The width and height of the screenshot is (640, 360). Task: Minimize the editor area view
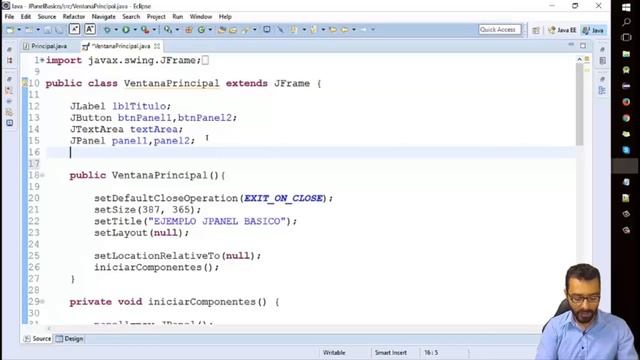click(571, 45)
